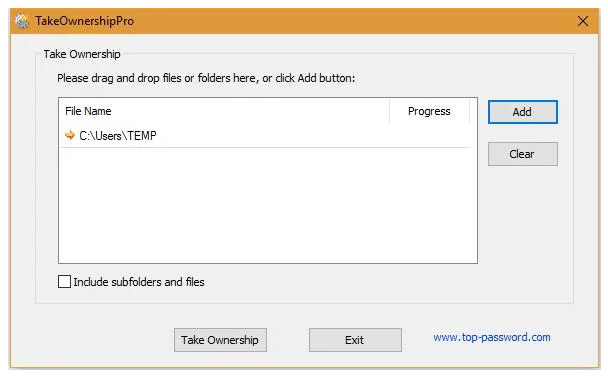Click the Progress cell of C:\Users\TEMP row
Viewport: 608px width, 379px height.
click(x=430, y=136)
